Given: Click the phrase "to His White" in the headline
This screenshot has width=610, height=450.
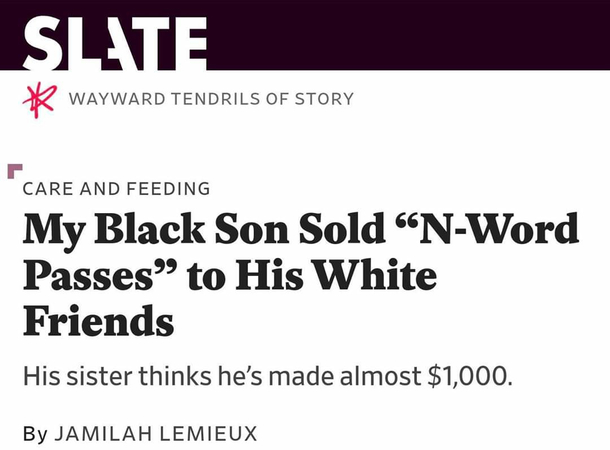Looking at the screenshot, I should point(312,275).
